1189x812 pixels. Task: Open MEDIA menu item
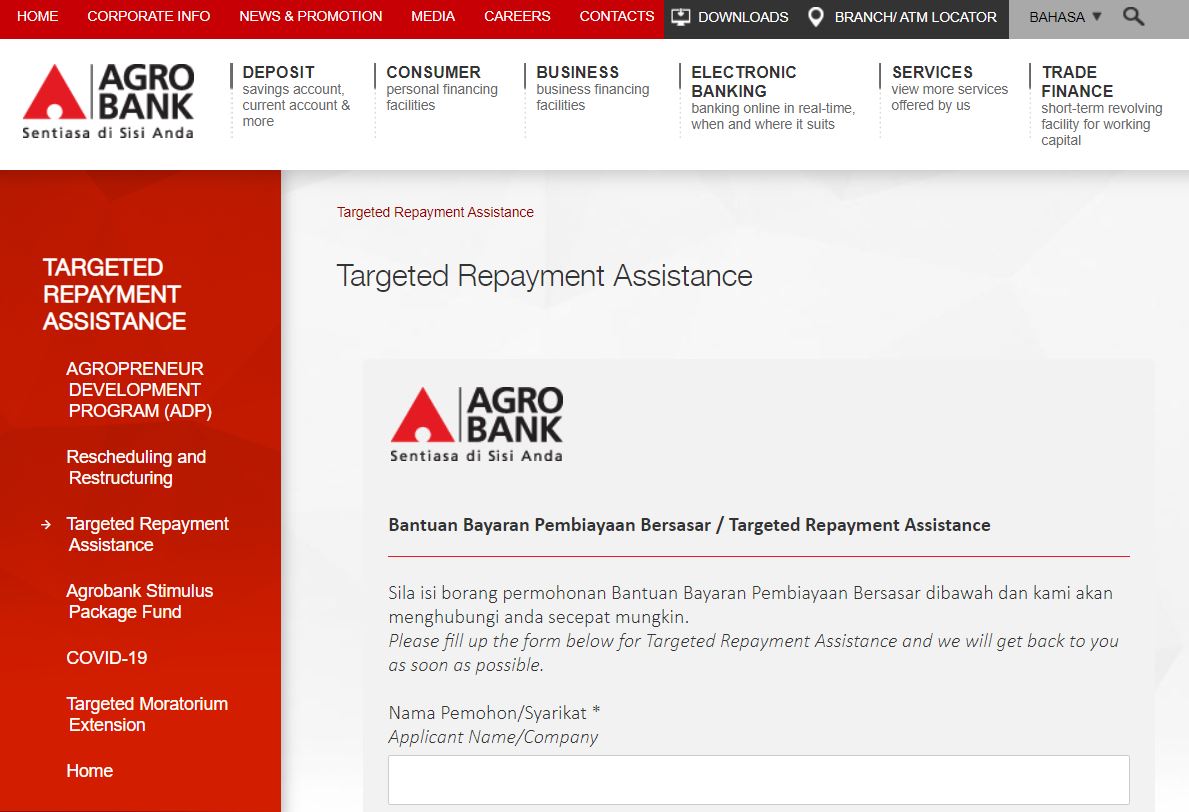click(x=433, y=16)
